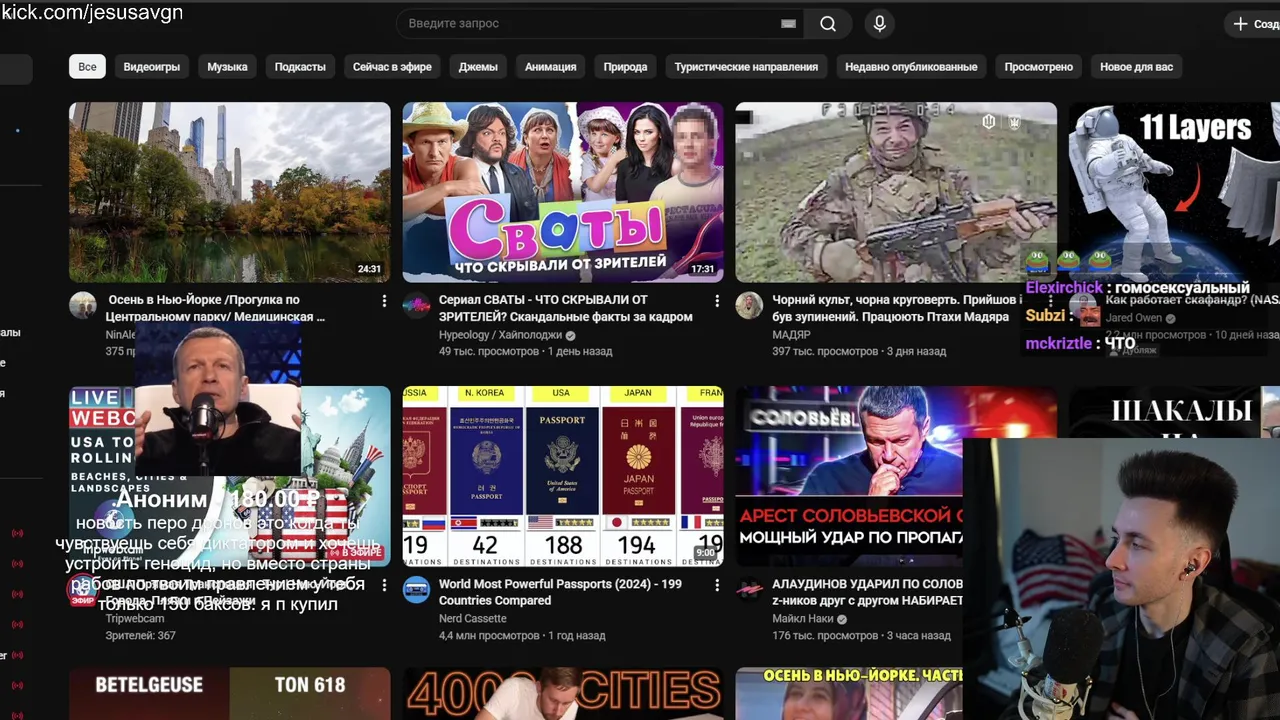
Task: Open Майкл Наки channel name link
Action: (802, 619)
